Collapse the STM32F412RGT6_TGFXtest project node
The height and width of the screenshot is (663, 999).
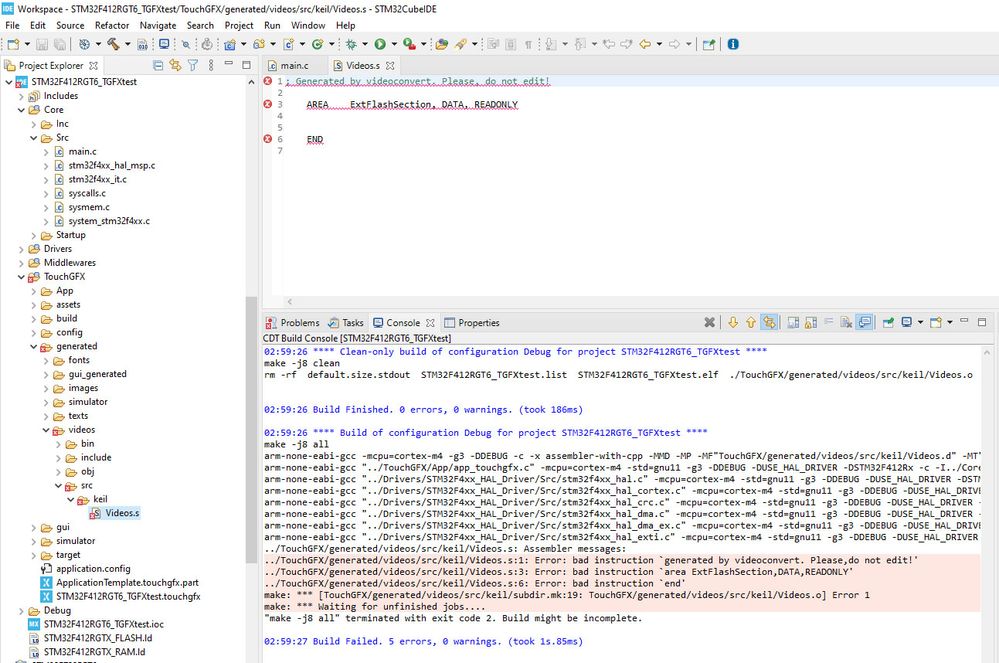(9, 82)
